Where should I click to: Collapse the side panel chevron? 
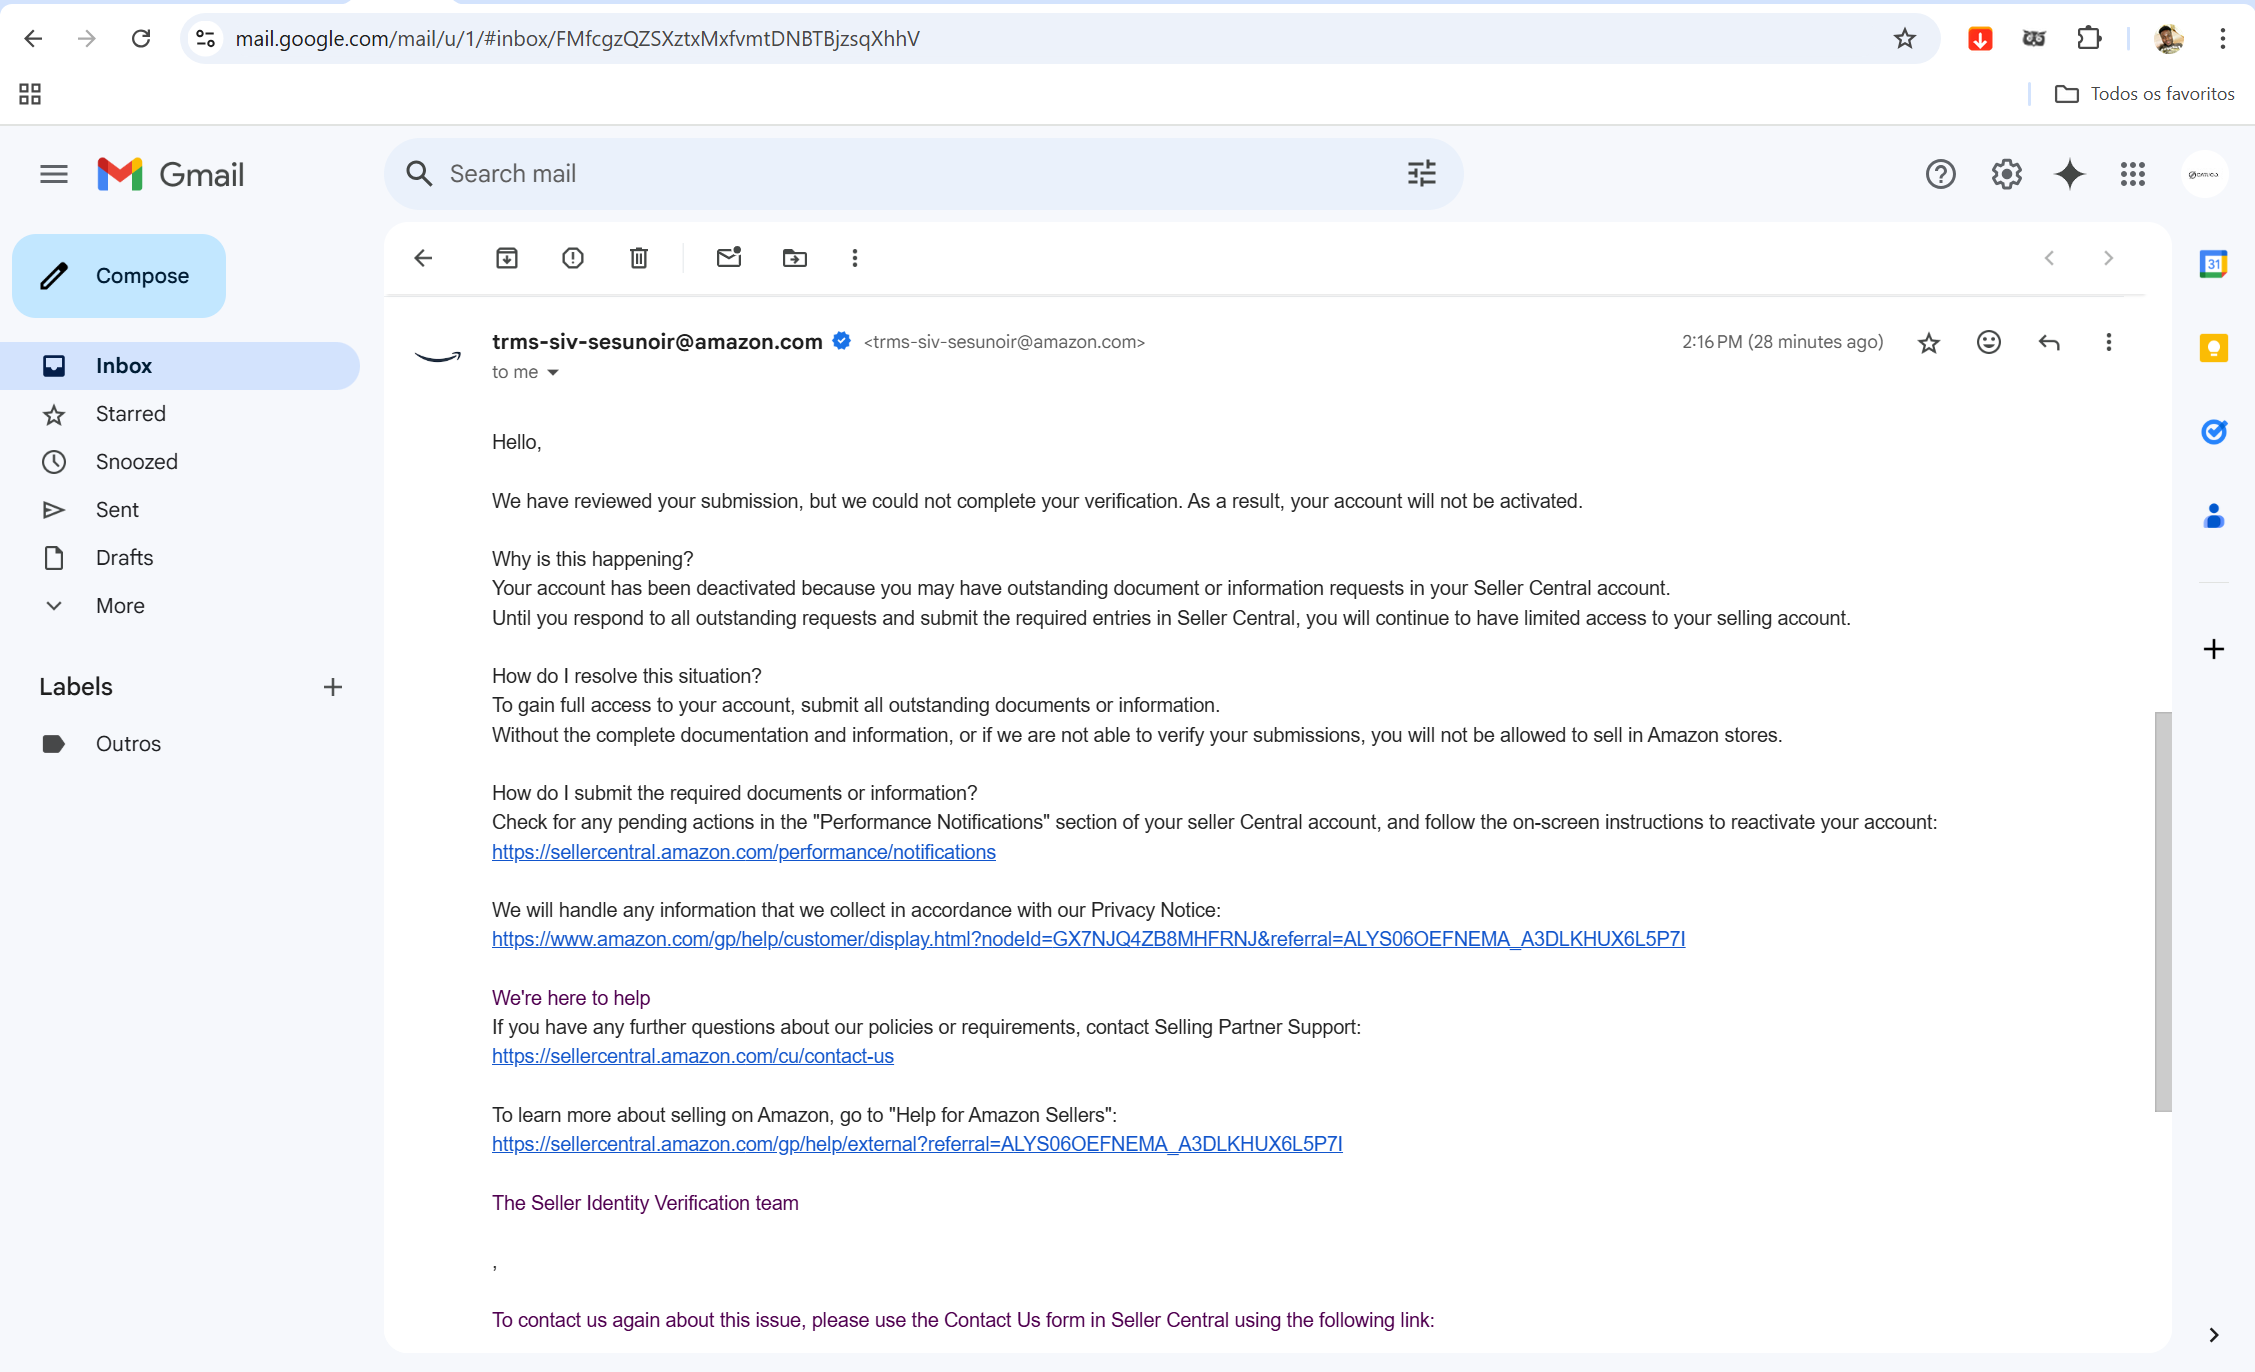(2214, 1335)
